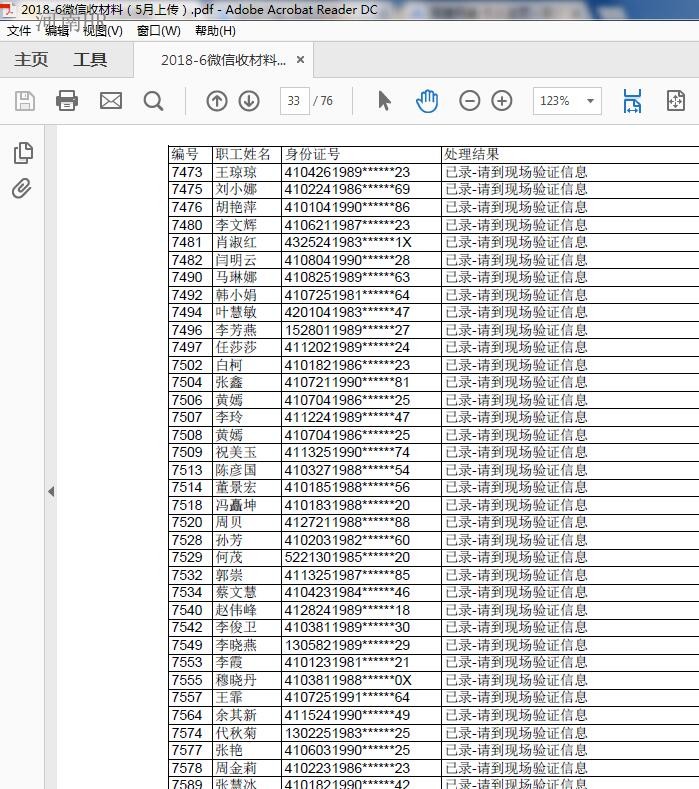Image resolution: width=699 pixels, height=789 pixels.
Task: Click the fit page view icon
Action: 675,101
